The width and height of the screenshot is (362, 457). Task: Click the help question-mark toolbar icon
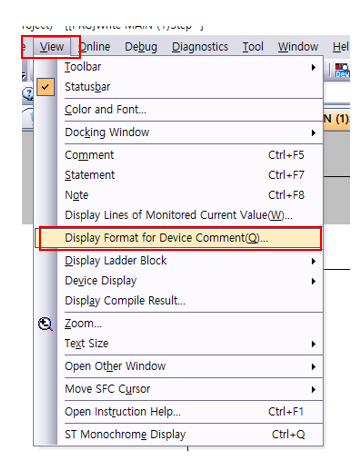(x=28, y=94)
